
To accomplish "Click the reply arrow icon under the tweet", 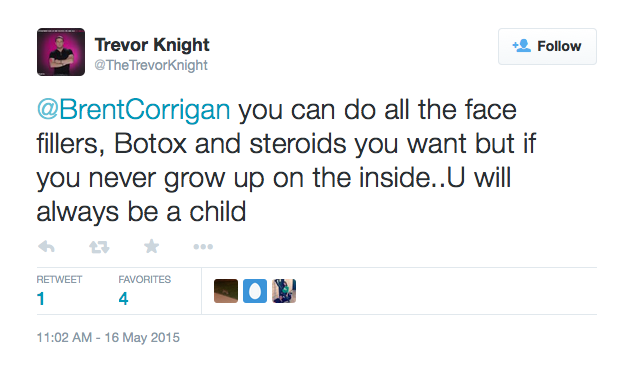I will [x=46, y=247].
